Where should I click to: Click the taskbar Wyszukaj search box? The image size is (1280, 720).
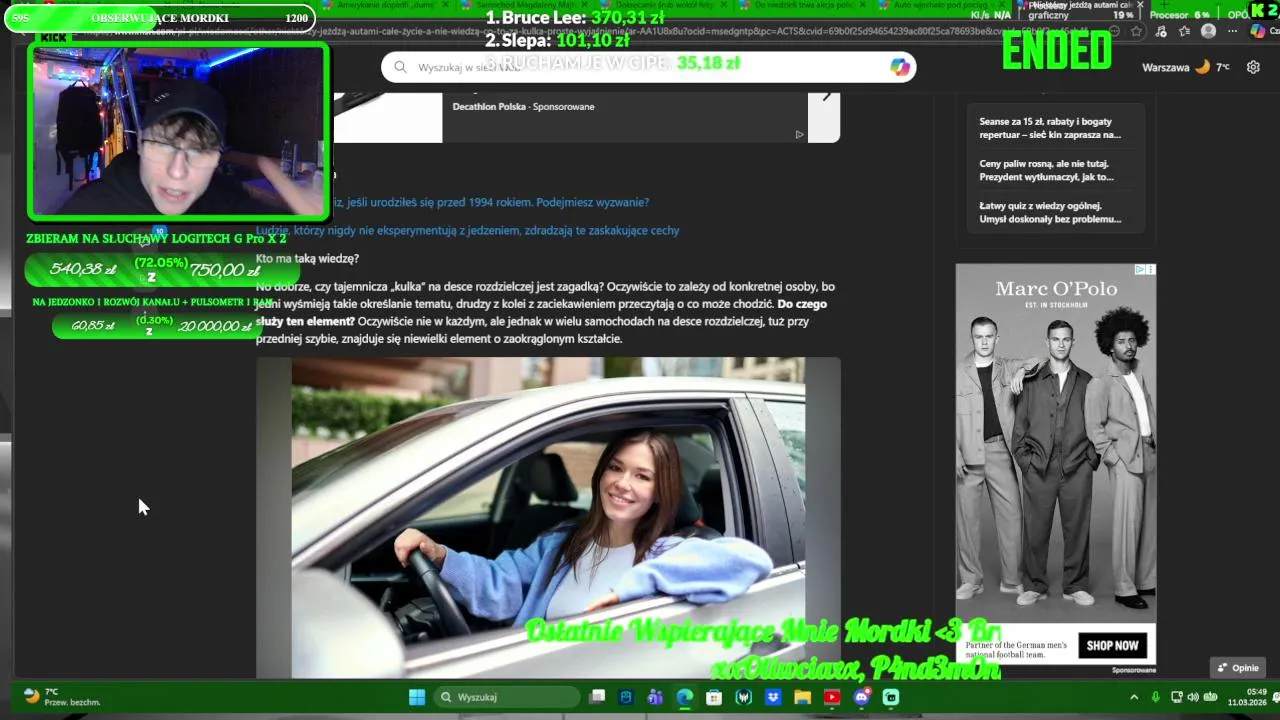pyautogui.click(x=509, y=697)
